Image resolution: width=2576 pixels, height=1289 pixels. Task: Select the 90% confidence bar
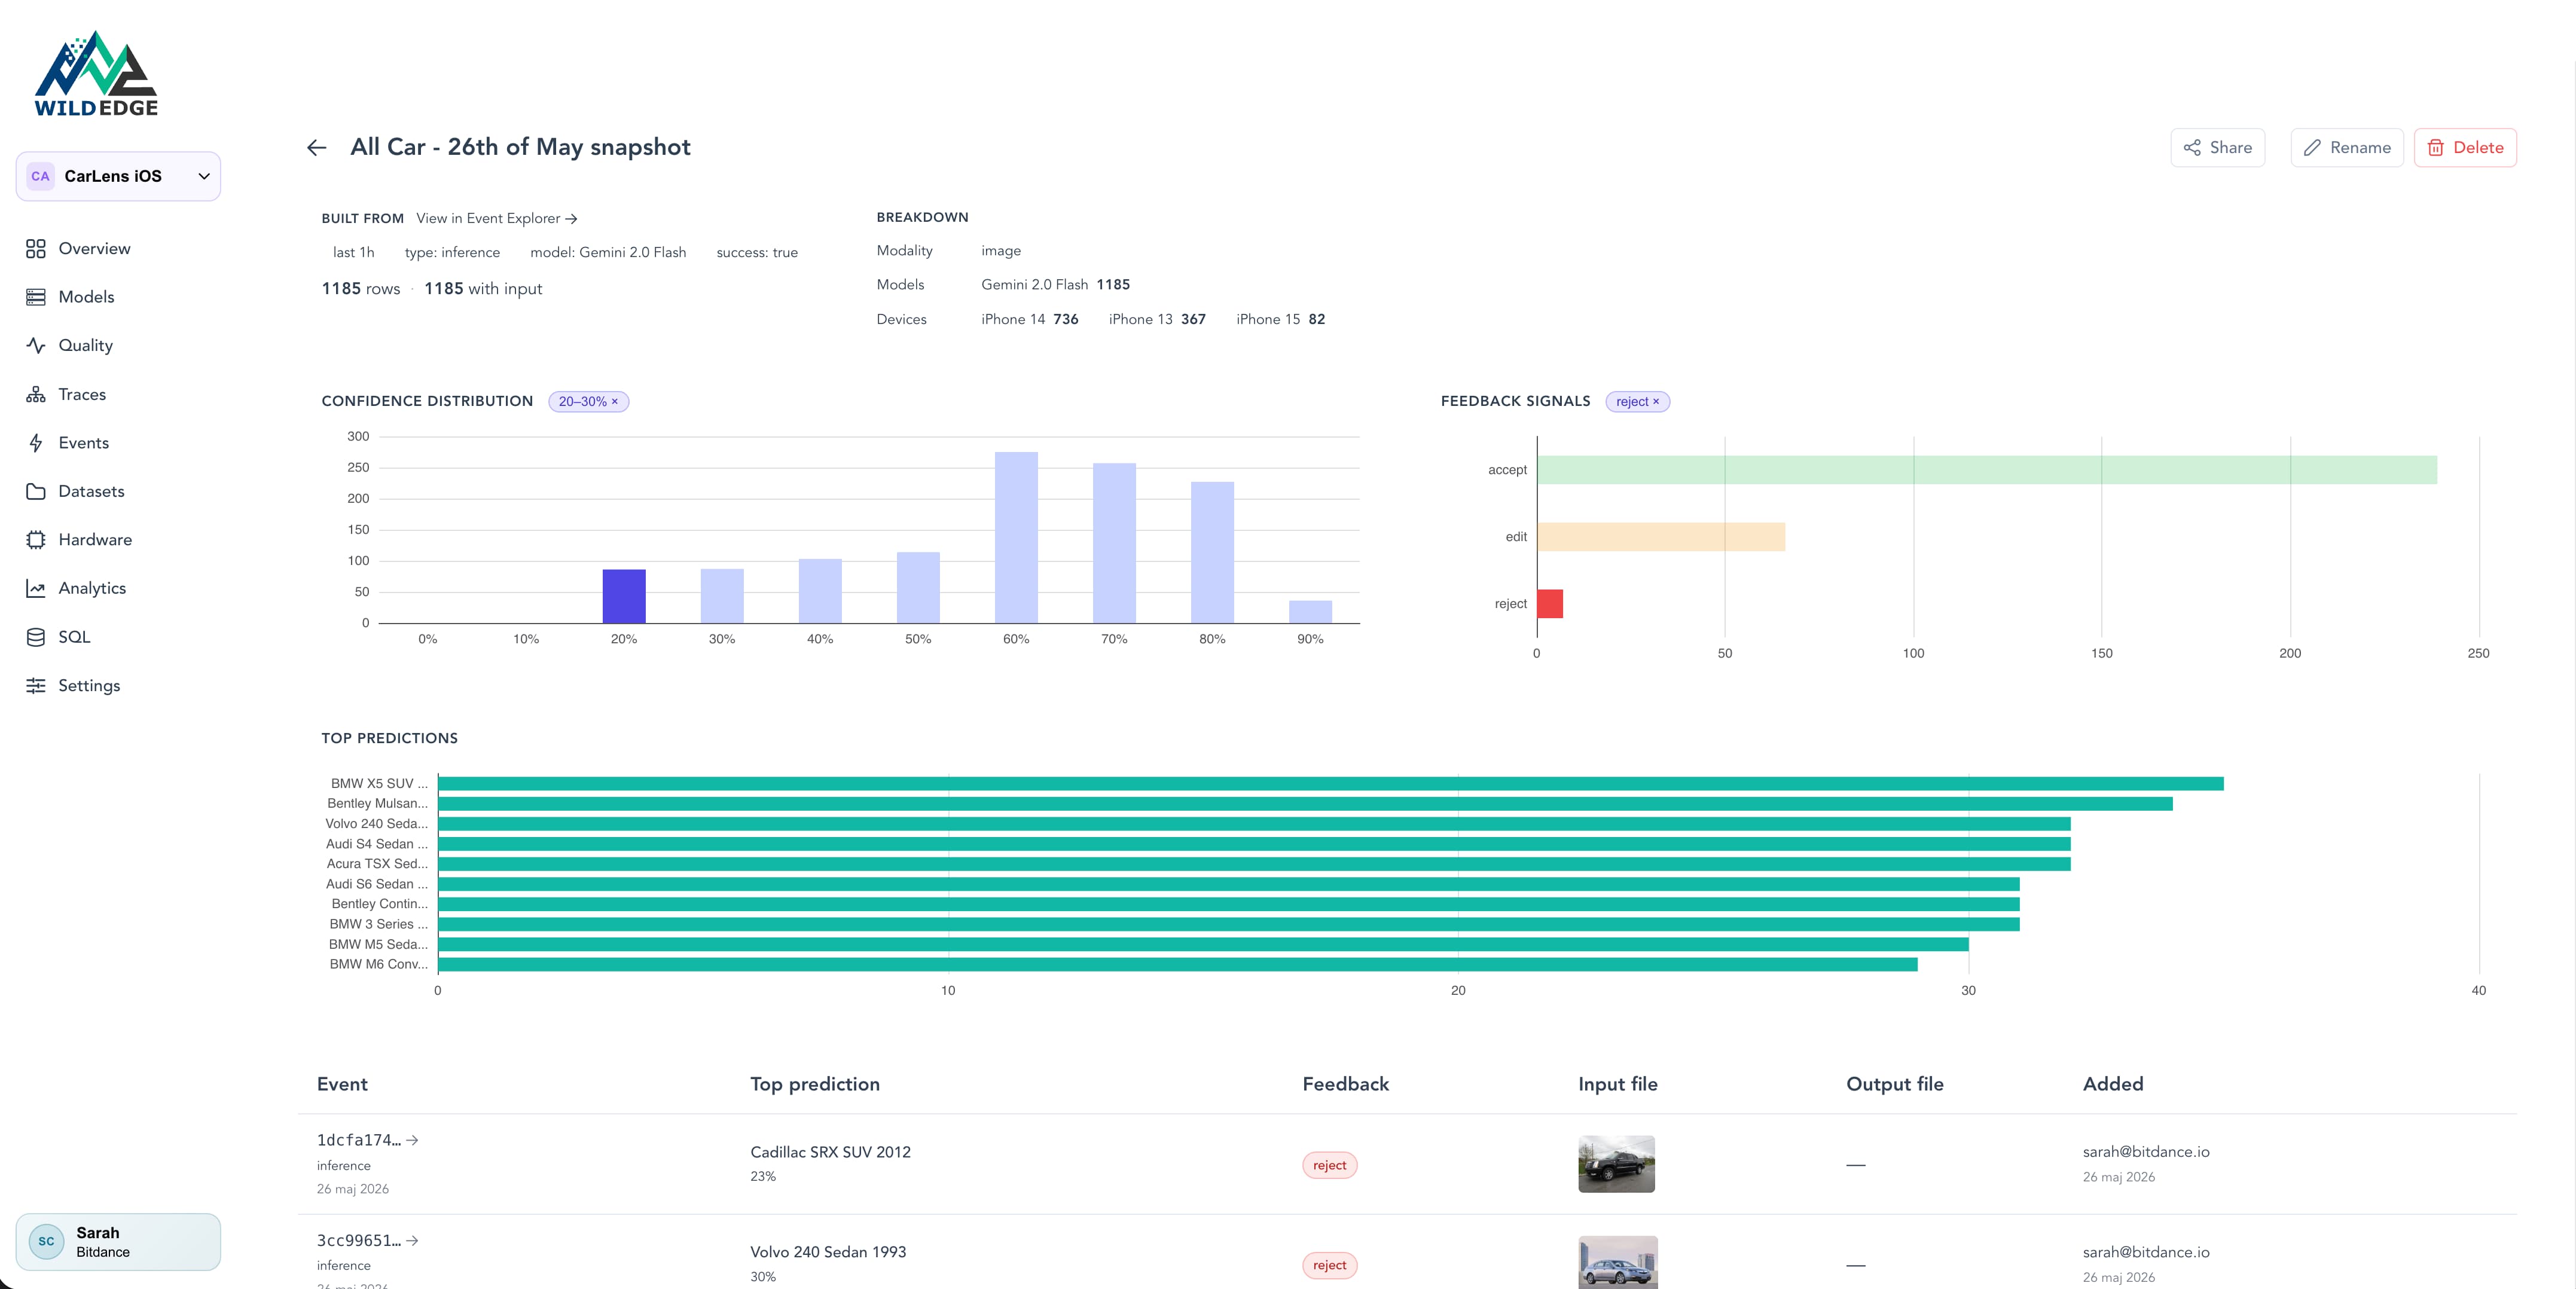[1310, 612]
